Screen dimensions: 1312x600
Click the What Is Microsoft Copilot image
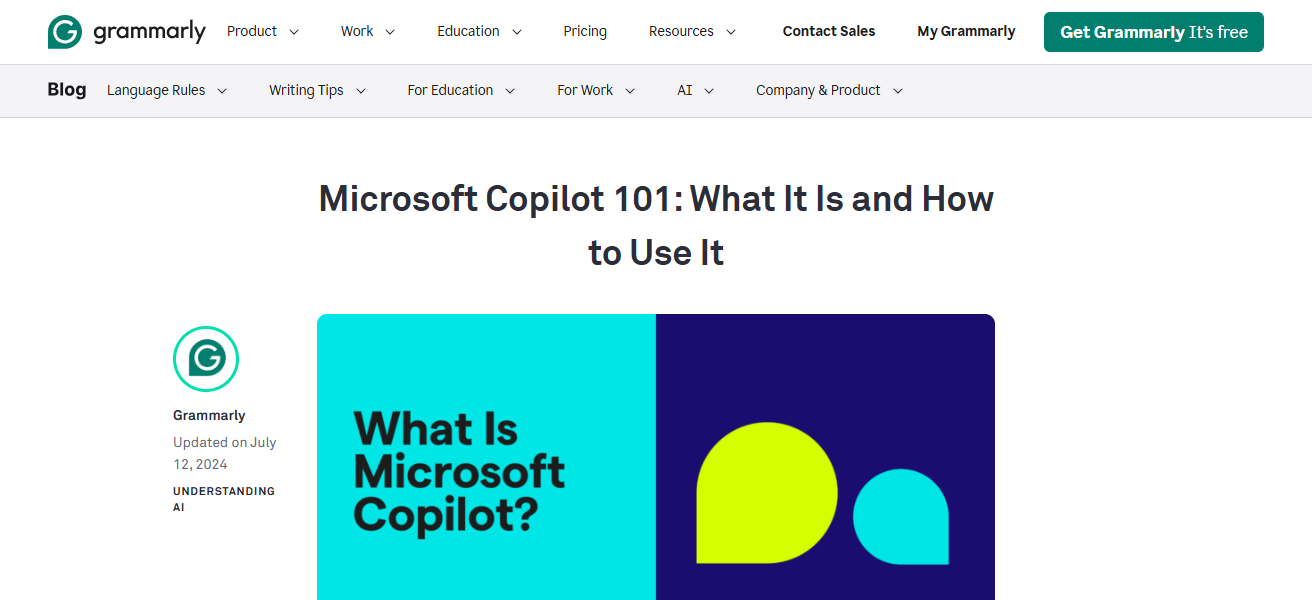(x=656, y=457)
